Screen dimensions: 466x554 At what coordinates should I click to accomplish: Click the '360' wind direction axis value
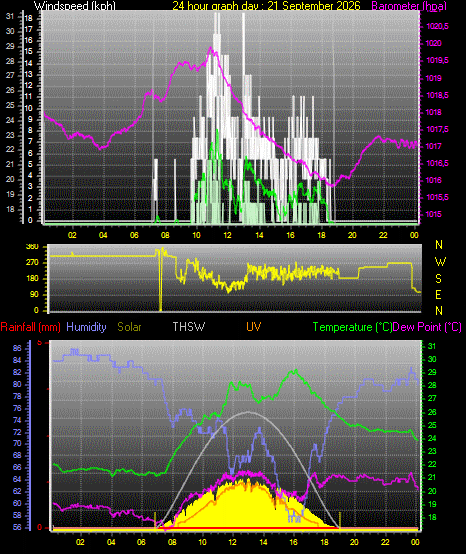click(33, 247)
